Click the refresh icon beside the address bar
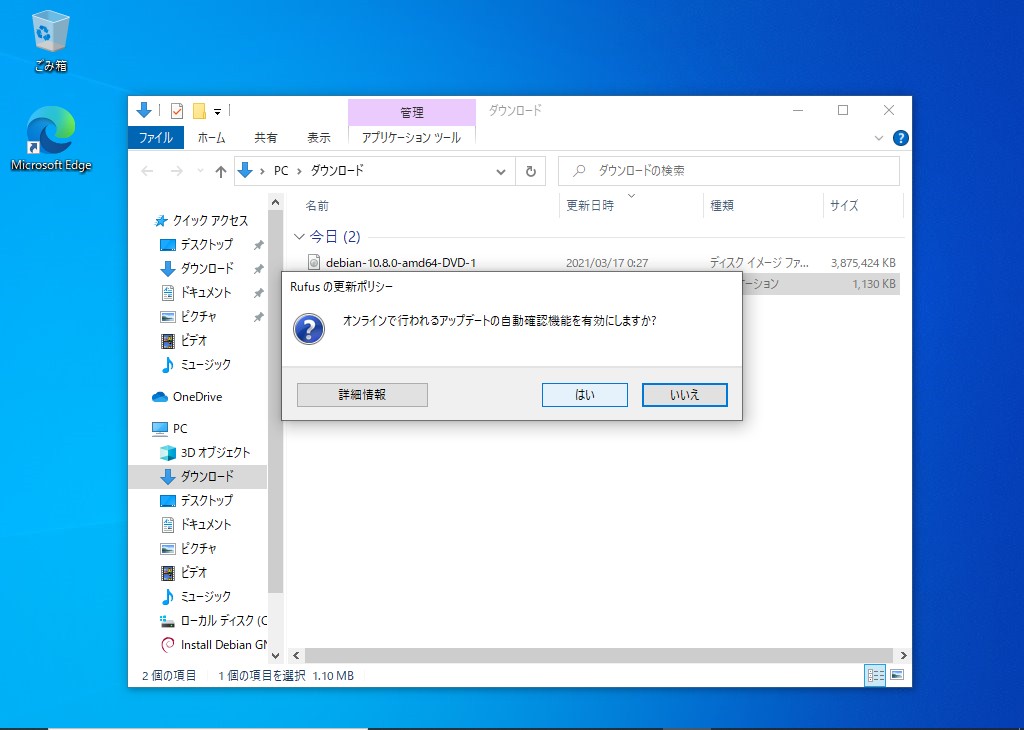Screen dimensions: 1024x730 point(531,171)
